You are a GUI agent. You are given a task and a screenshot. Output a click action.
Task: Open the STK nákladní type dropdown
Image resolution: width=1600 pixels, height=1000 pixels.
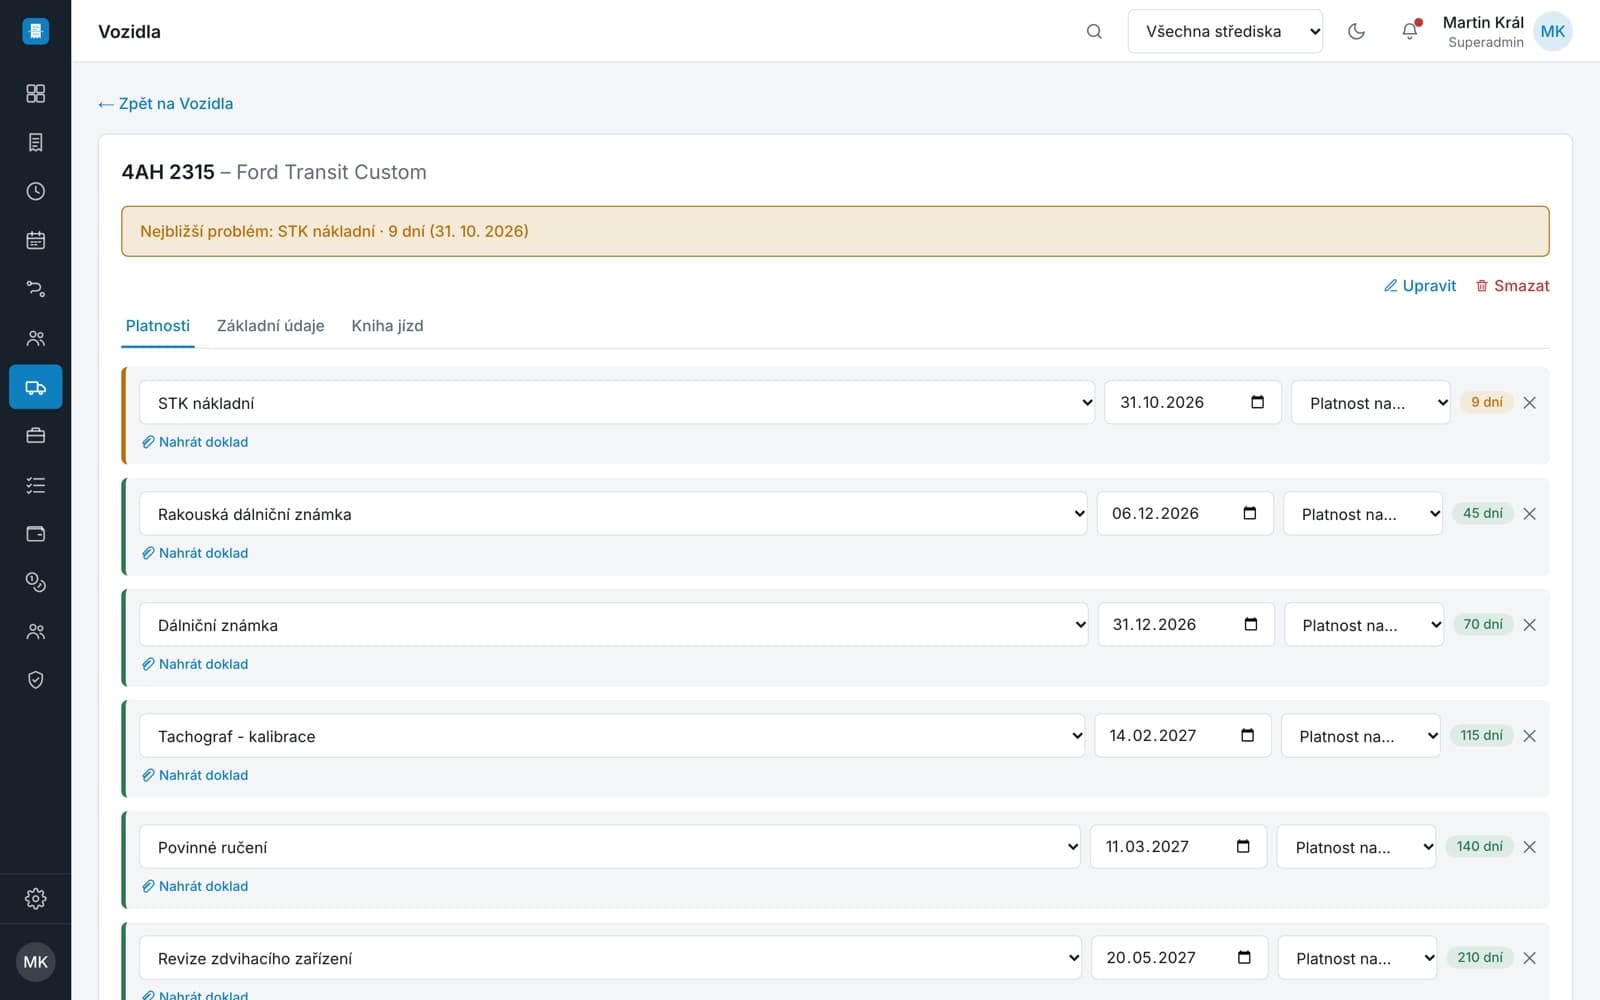[617, 403]
